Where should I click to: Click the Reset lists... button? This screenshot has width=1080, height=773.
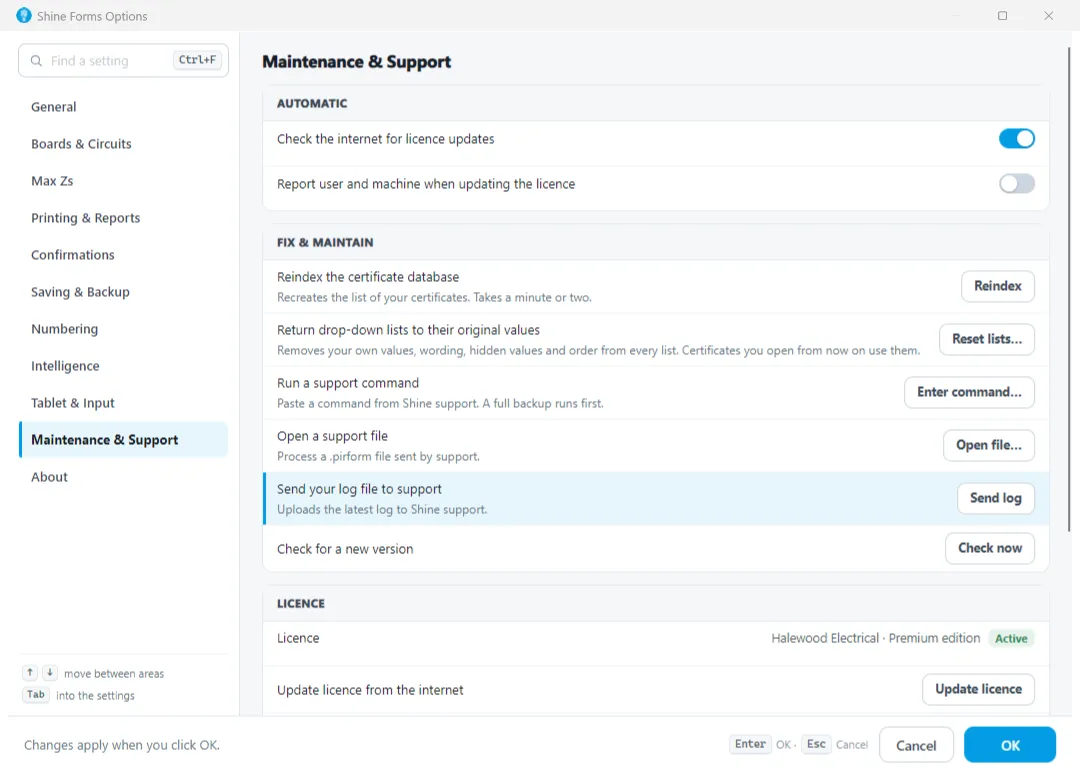(986, 339)
